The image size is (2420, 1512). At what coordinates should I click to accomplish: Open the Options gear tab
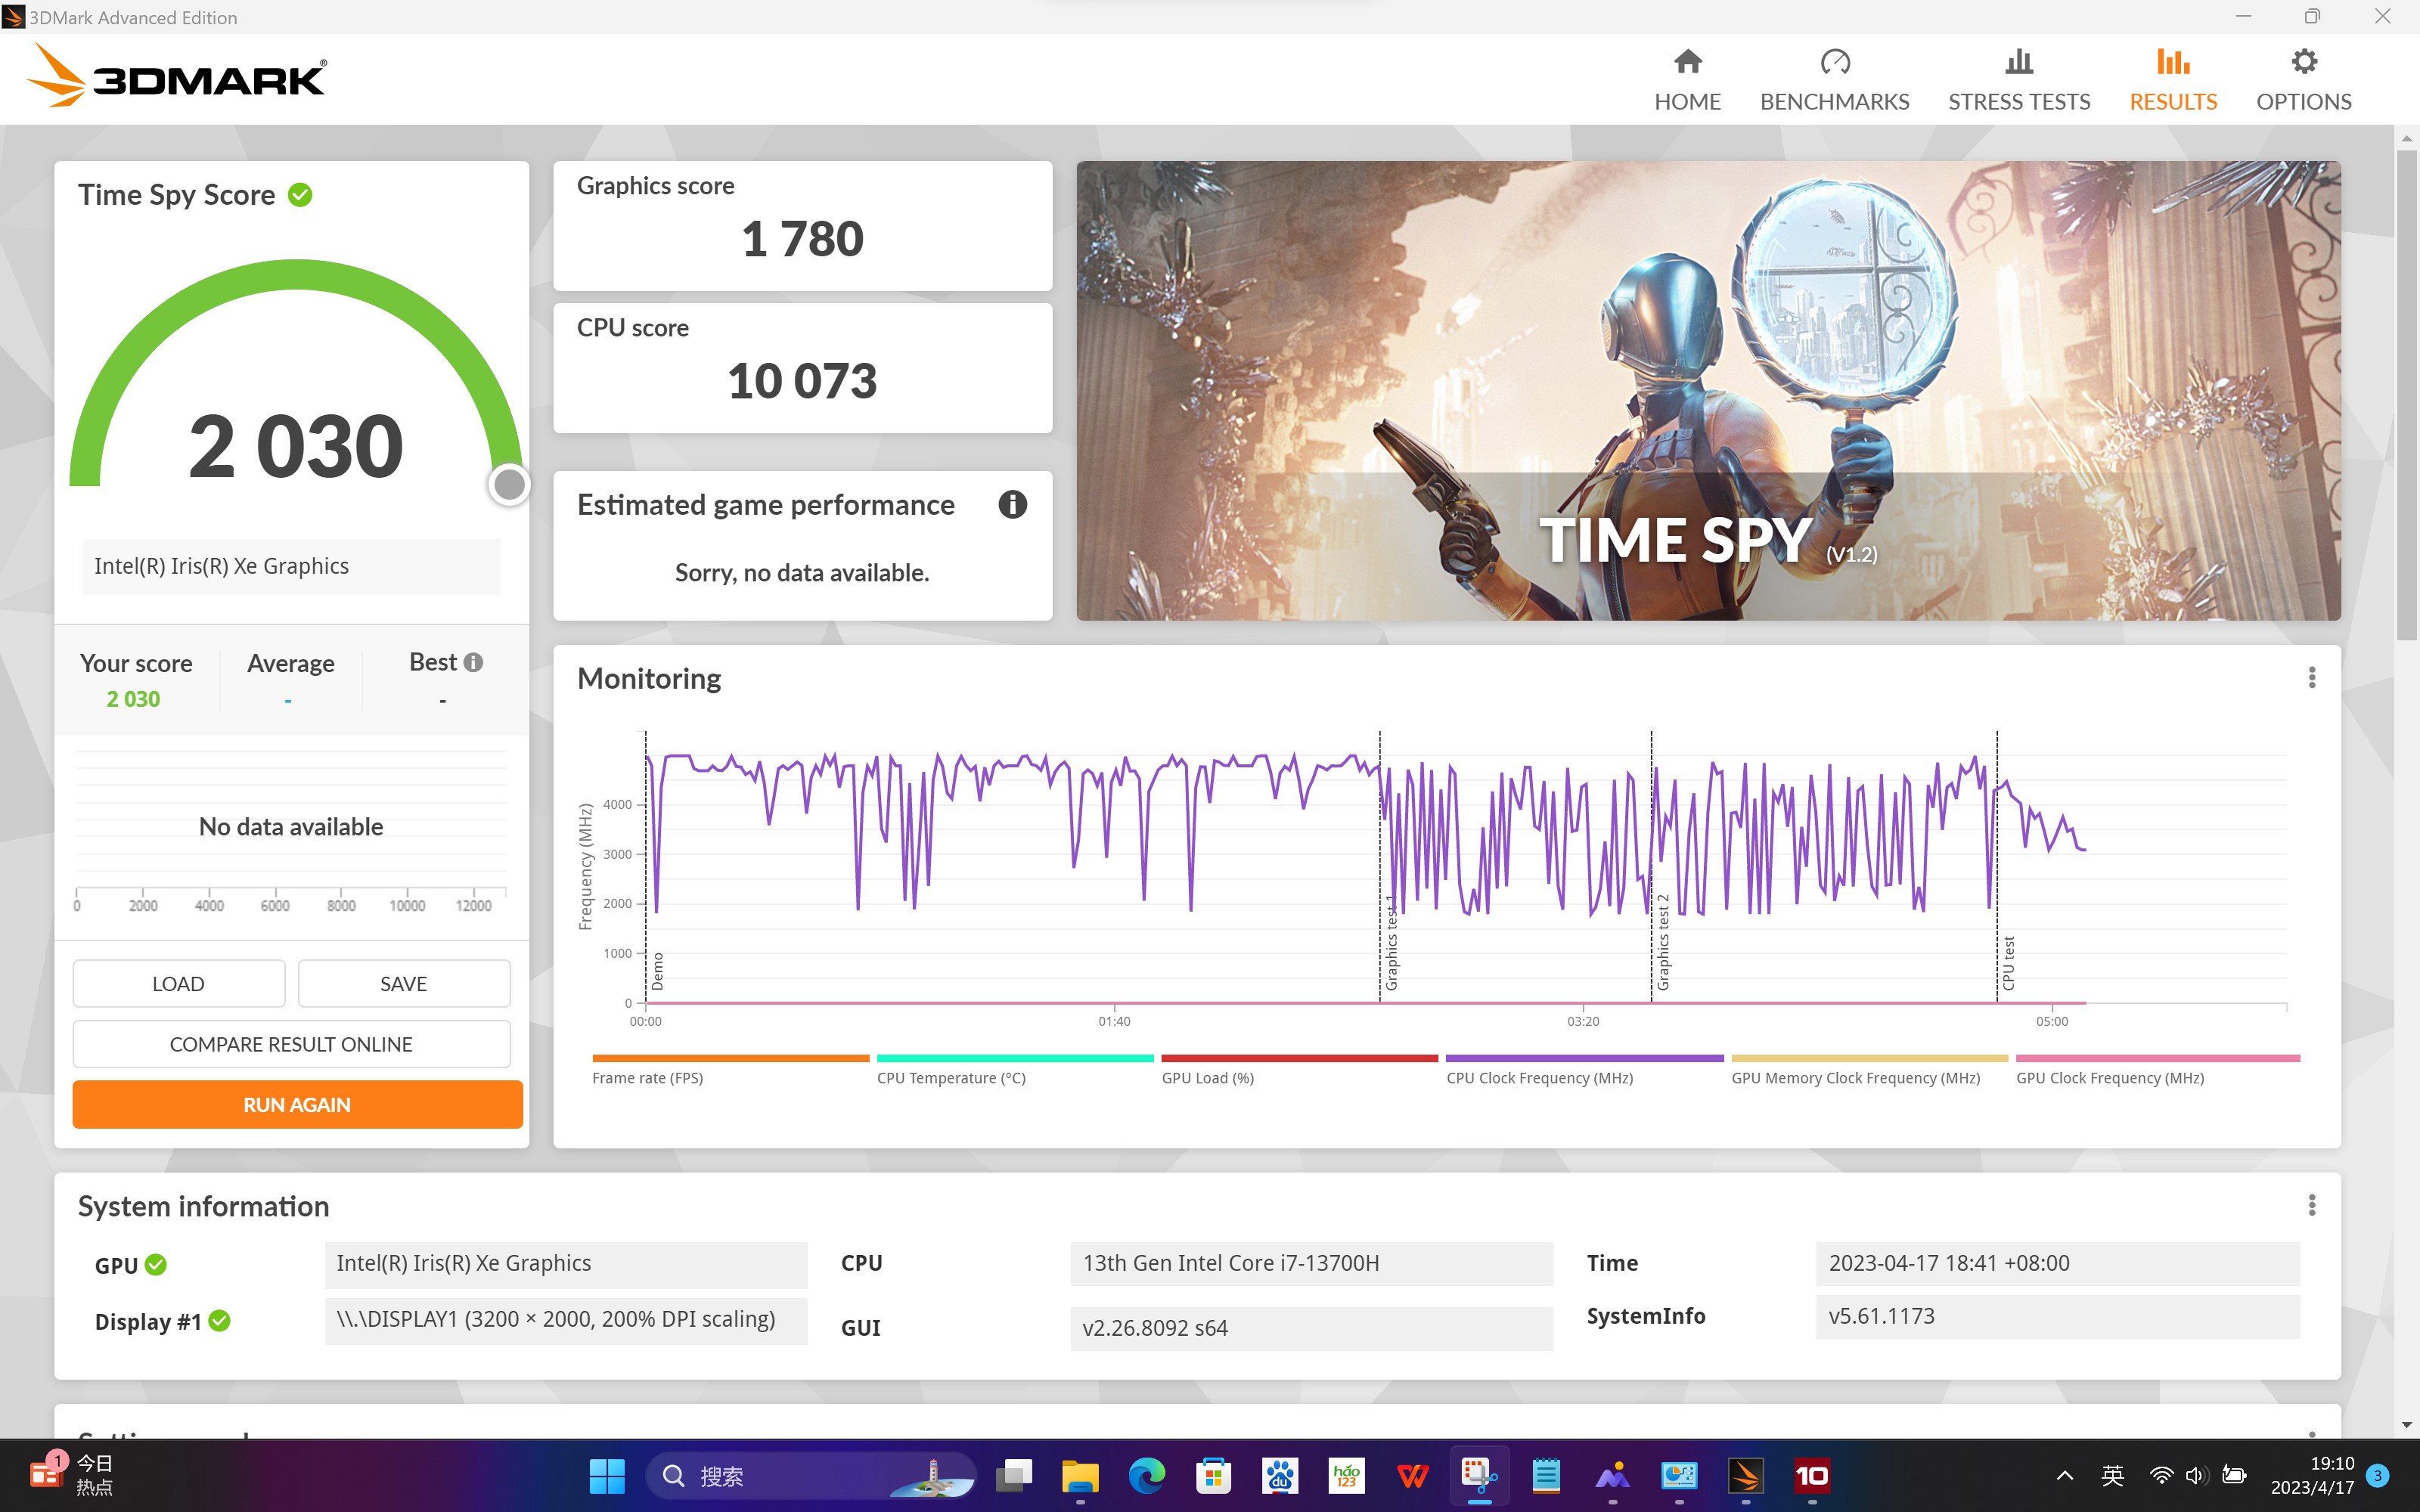click(2303, 62)
